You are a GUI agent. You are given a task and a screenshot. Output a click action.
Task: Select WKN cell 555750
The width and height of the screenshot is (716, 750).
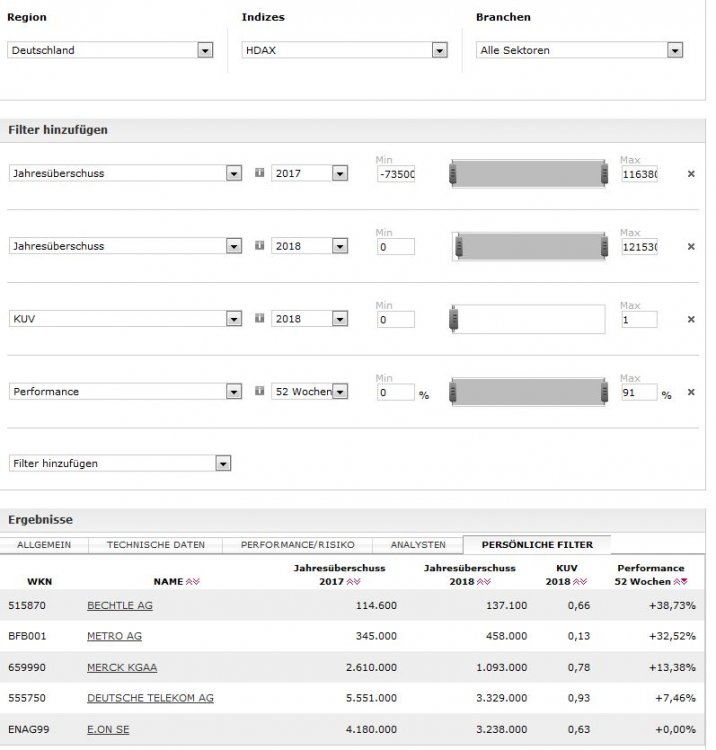[27, 698]
